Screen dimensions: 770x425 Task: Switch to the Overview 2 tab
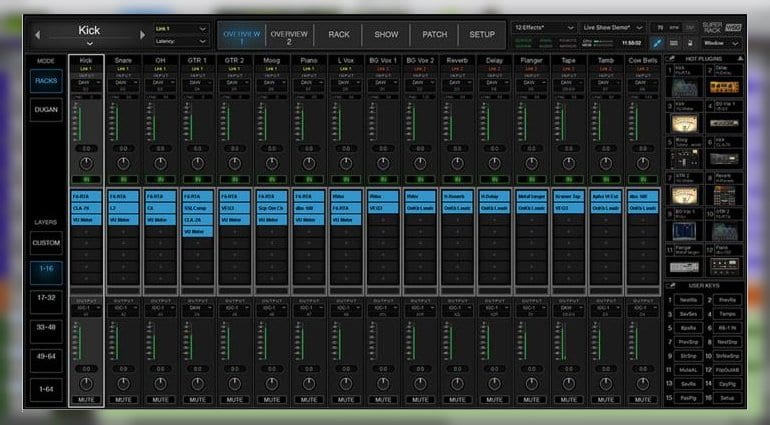[x=289, y=35]
